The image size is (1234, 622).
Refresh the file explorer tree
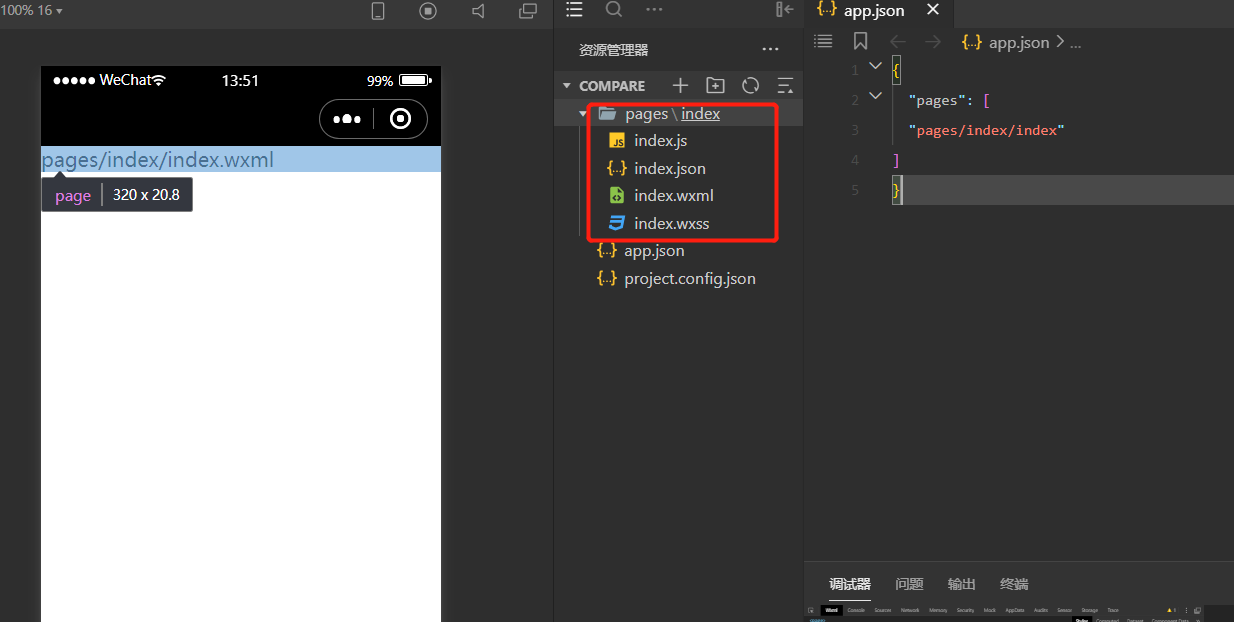tap(750, 86)
